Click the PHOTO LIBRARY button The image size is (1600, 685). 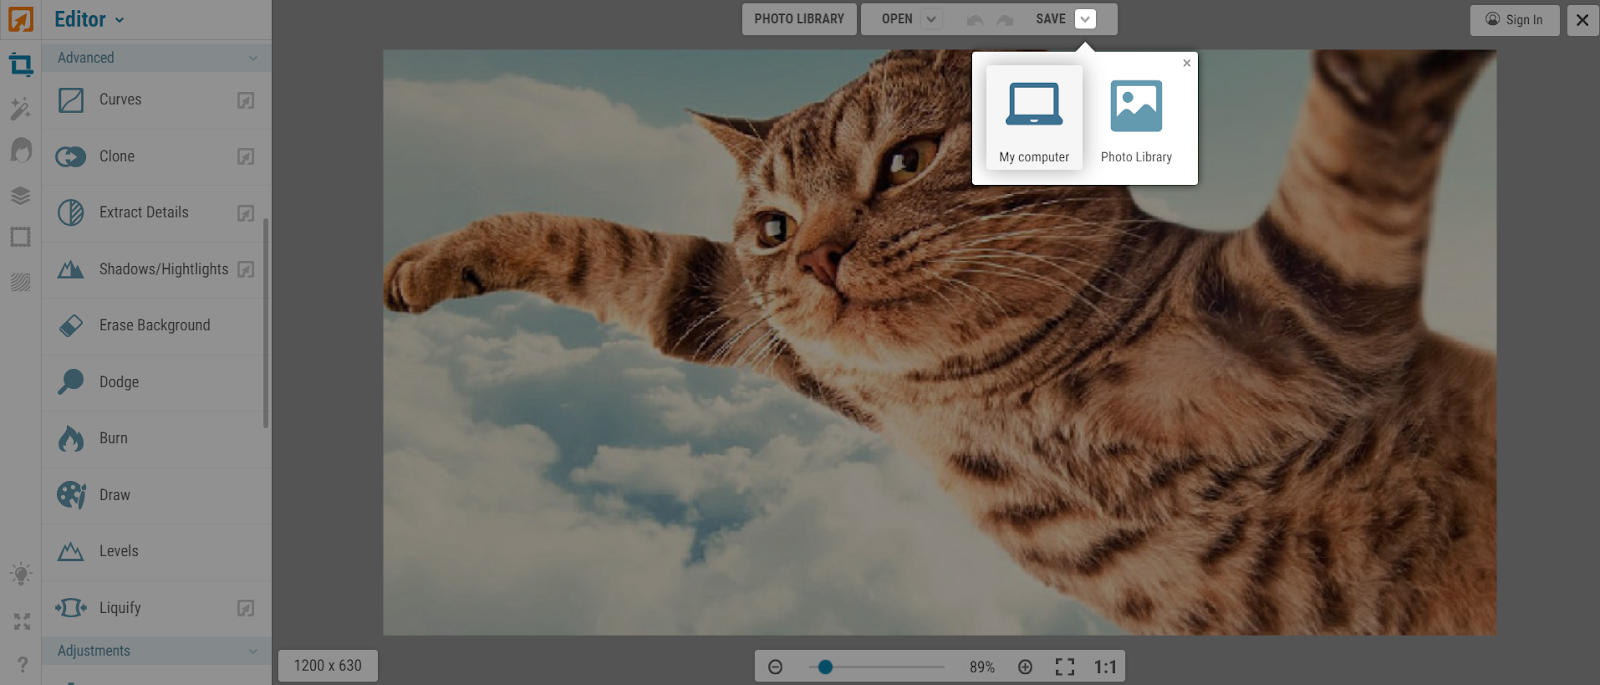799,19
